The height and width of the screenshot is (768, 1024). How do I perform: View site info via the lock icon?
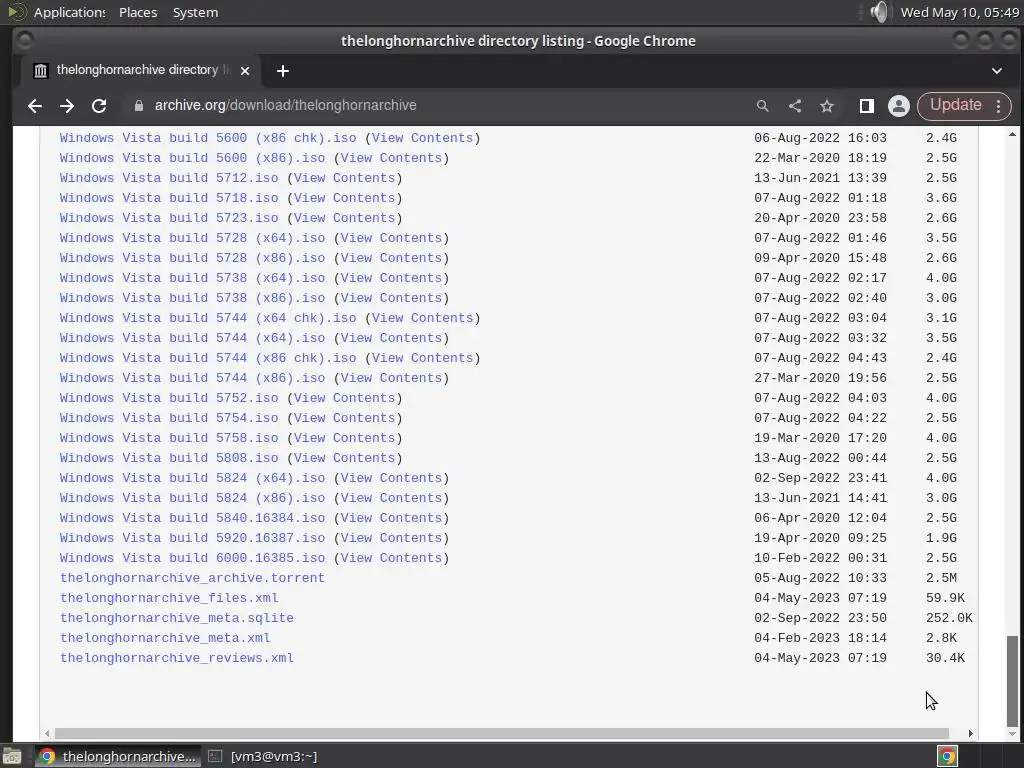tap(138, 105)
